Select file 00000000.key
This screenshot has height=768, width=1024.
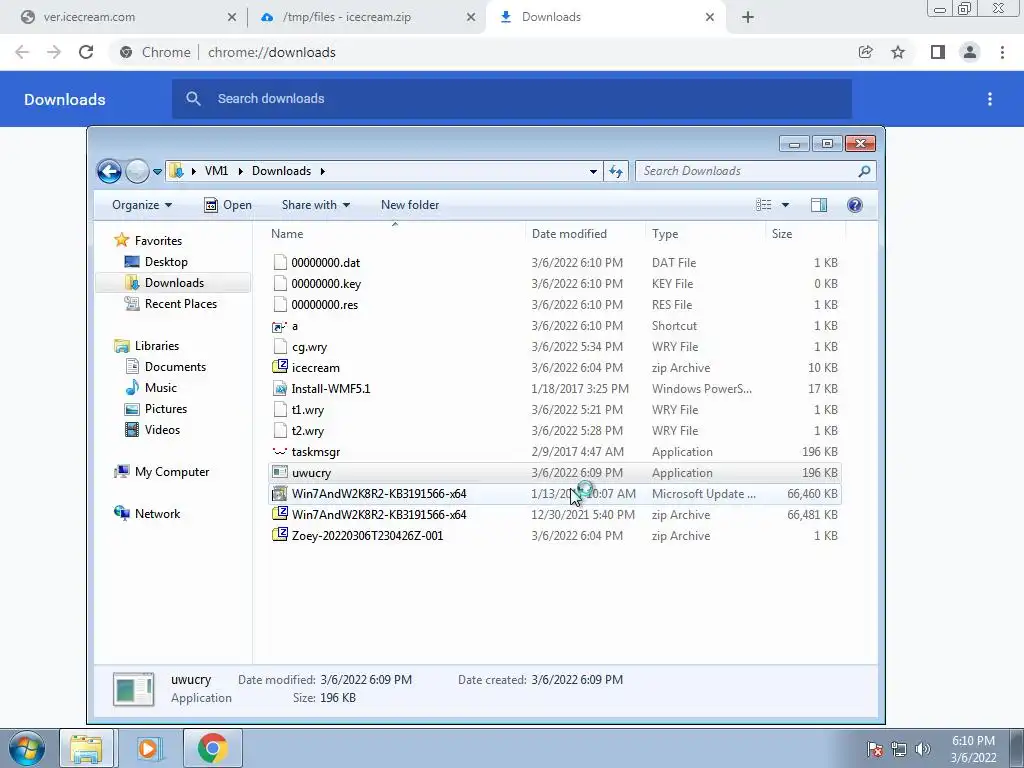[x=554, y=283]
